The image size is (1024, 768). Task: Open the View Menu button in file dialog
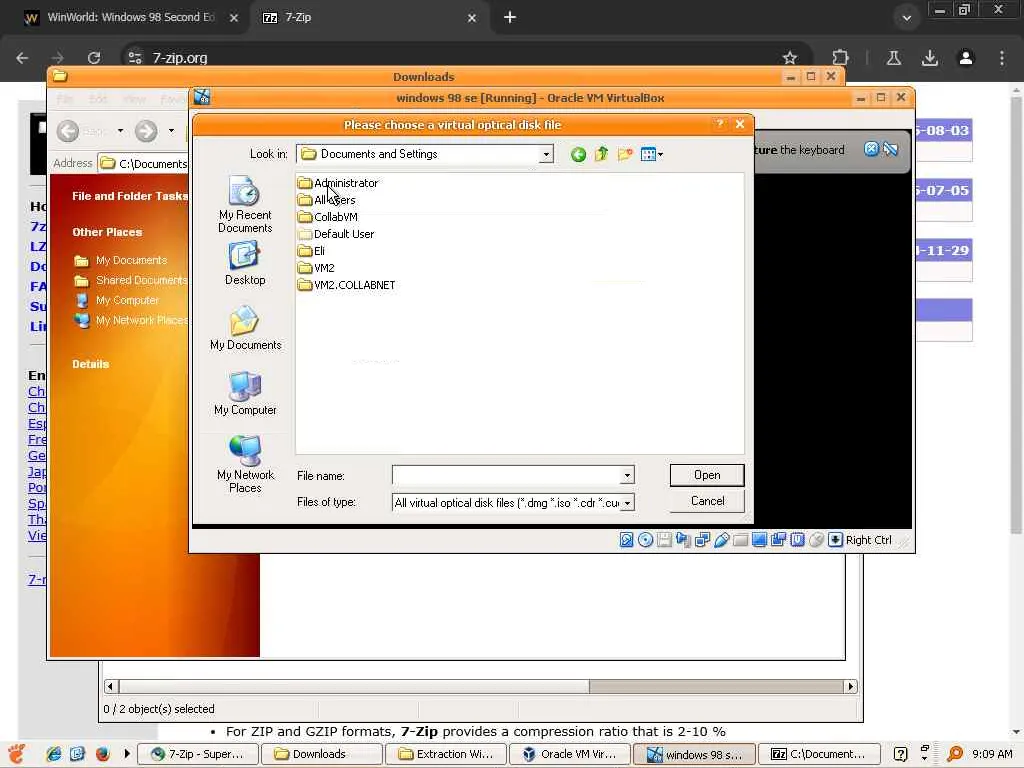click(x=651, y=154)
